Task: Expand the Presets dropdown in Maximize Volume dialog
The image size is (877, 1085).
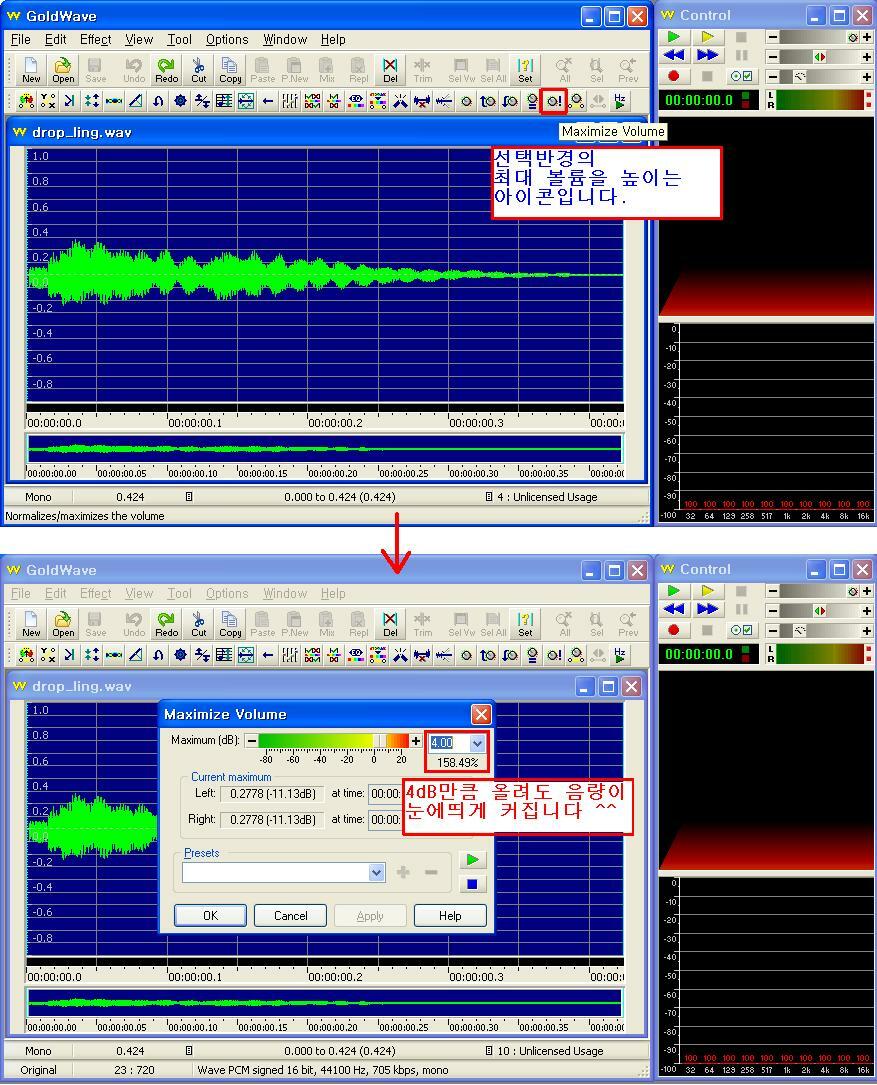Action: (376, 872)
